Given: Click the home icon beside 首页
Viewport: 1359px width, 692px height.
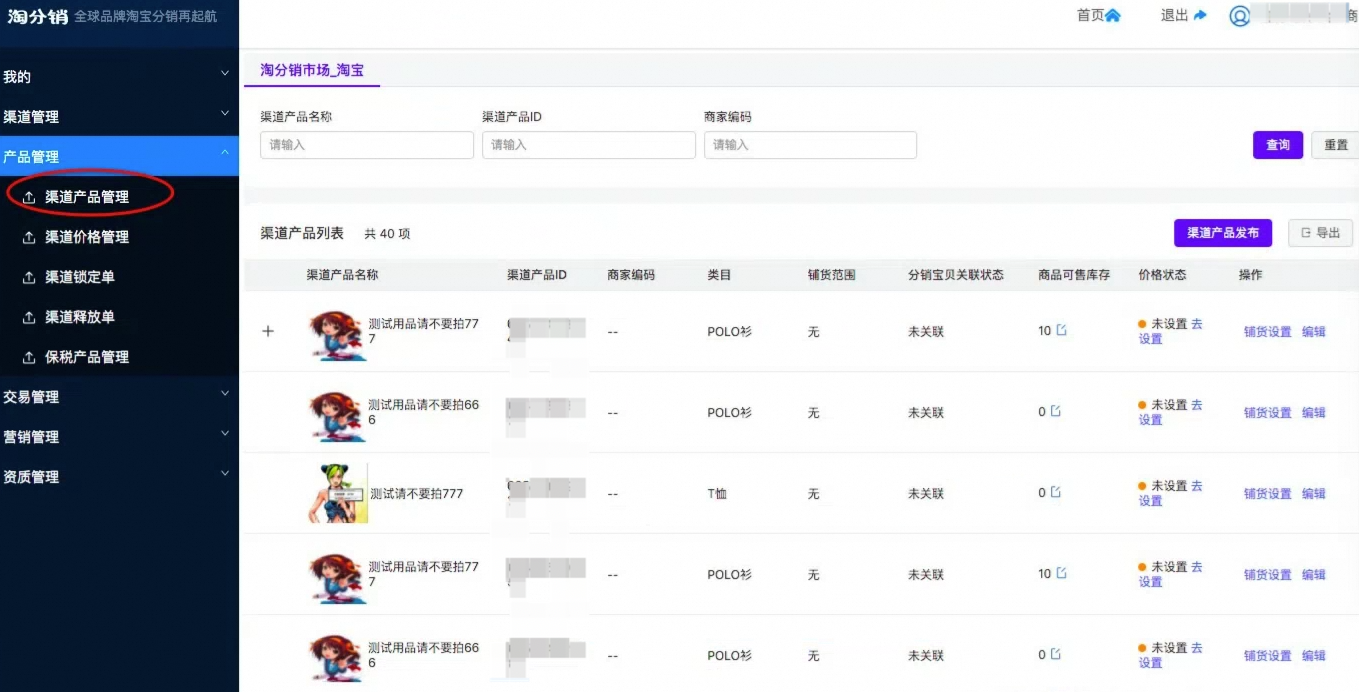Looking at the screenshot, I should click(1113, 16).
